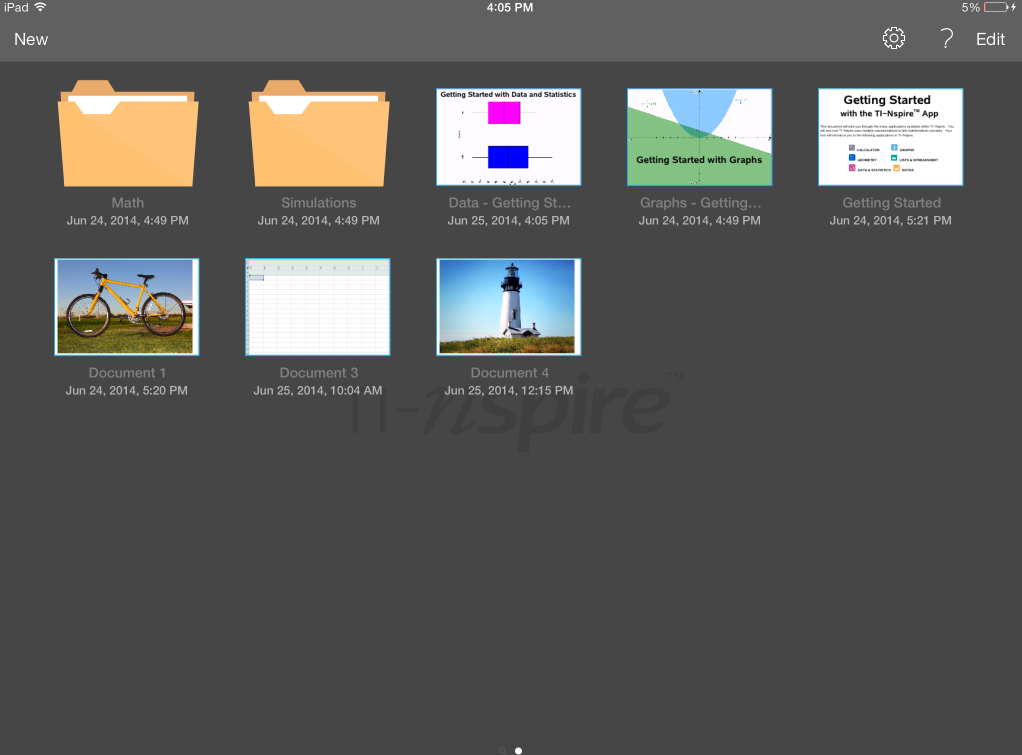This screenshot has height=755, width=1022.
Task: Open Document 1 with the bicycle image
Action: pyautogui.click(x=126, y=306)
